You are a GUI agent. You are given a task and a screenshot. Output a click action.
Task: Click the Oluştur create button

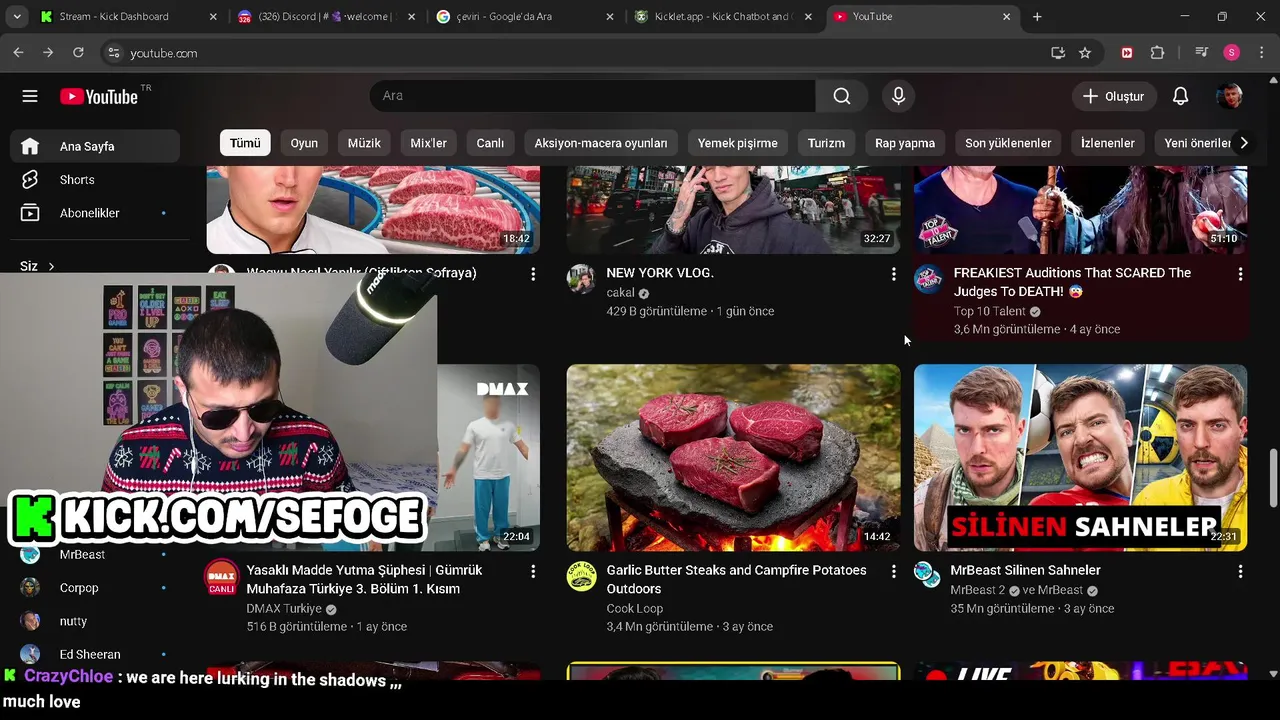pos(1114,96)
